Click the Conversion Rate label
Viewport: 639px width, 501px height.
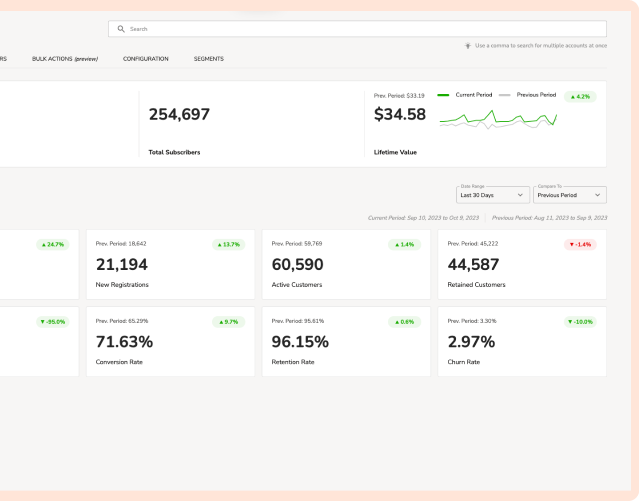(x=119, y=362)
